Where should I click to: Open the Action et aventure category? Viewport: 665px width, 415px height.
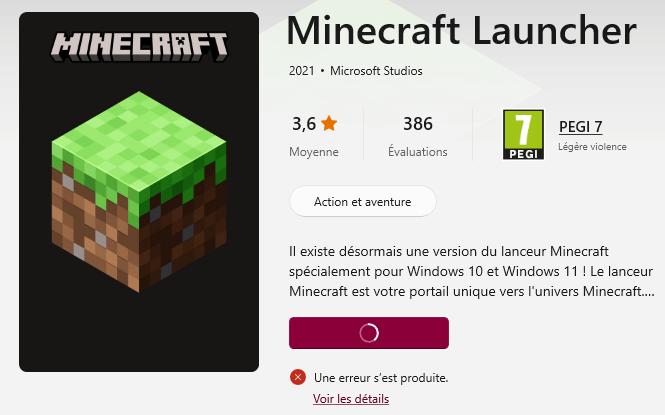pyautogui.click(x=363, y=201)
